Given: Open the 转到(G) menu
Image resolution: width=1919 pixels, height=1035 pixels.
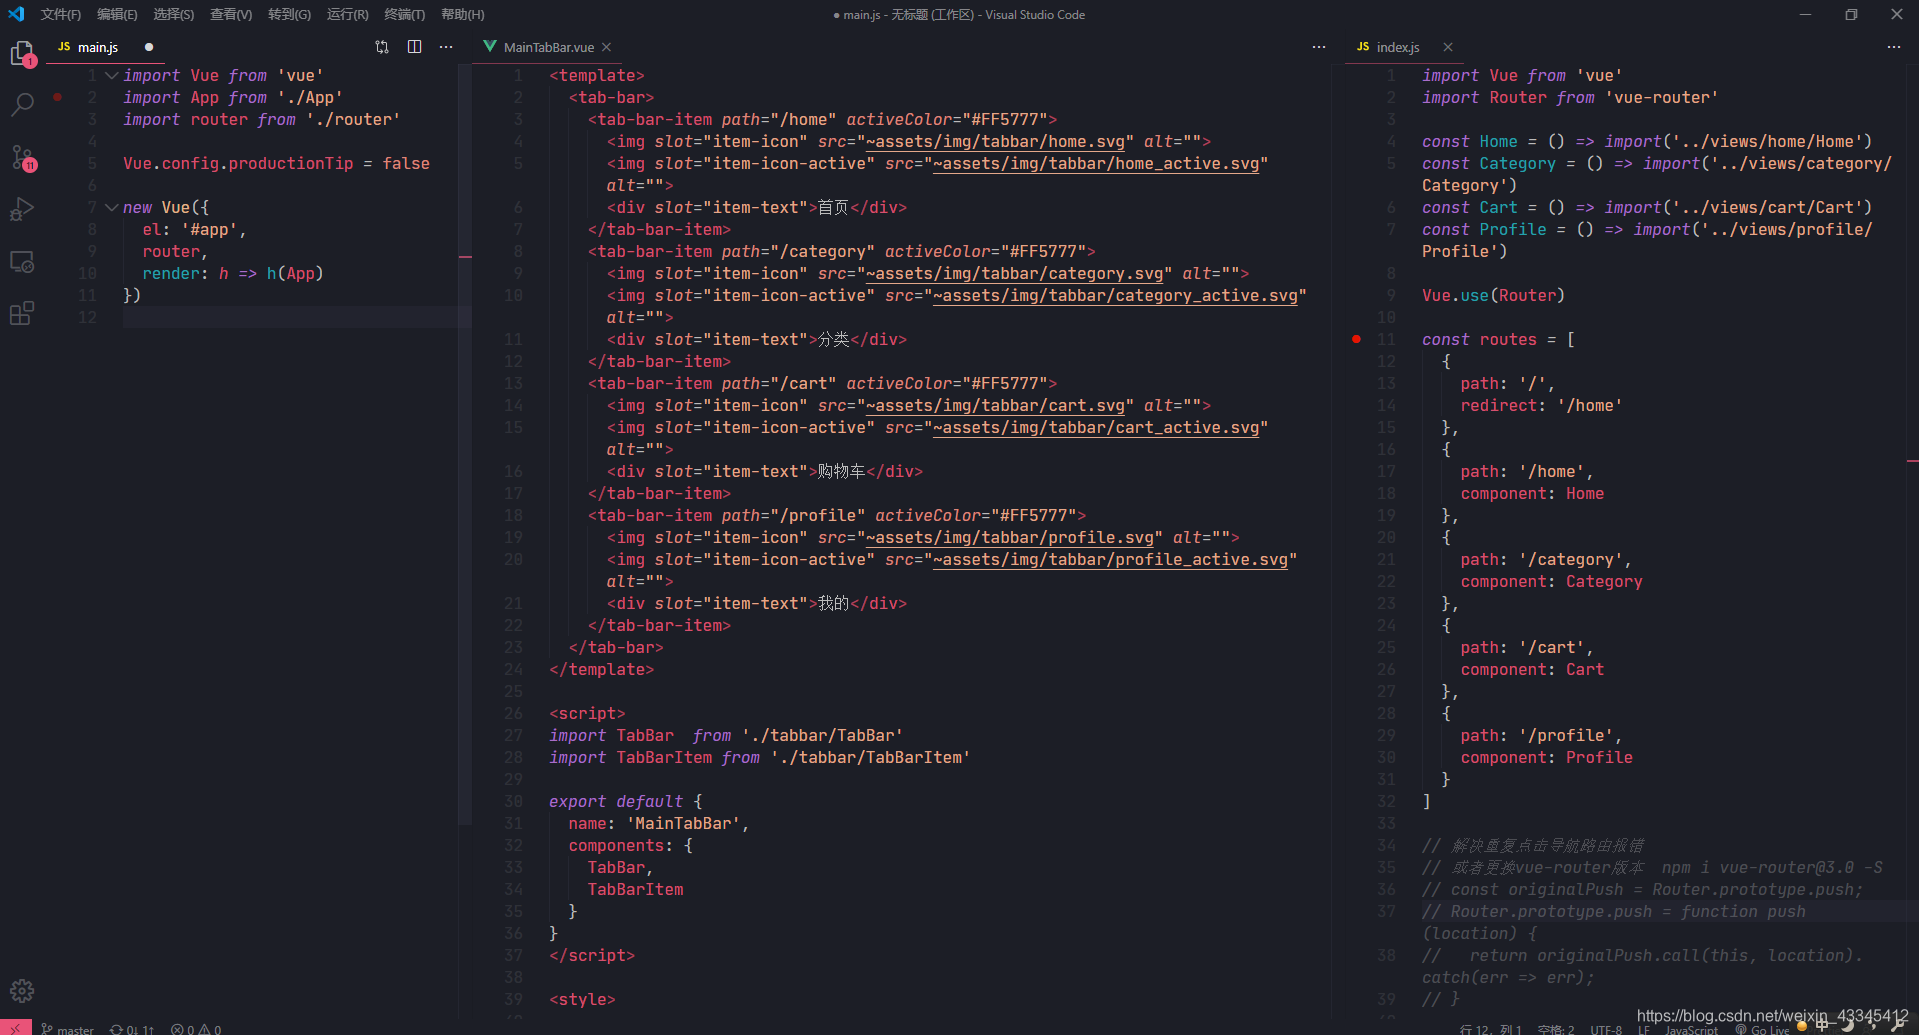Looking at the screenshot, I should click(289, 14).
